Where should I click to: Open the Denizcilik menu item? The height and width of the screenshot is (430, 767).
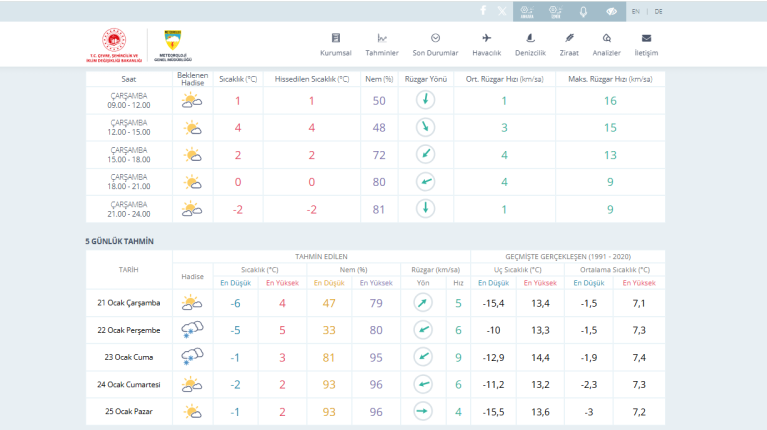click(529, 44)
